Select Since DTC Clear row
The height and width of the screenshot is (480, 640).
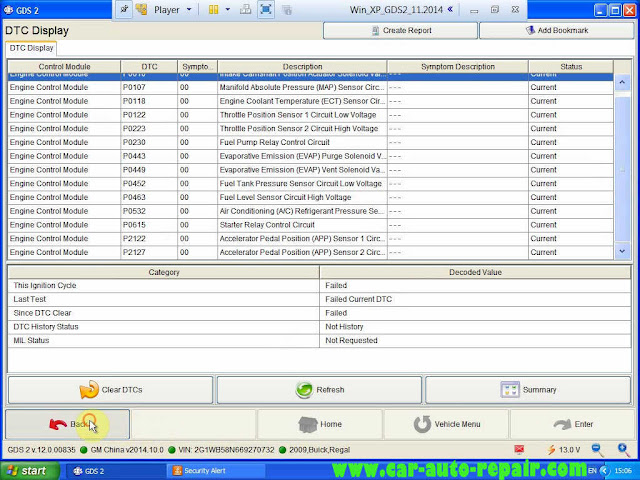pyautogui.click(x=319, y=313)
